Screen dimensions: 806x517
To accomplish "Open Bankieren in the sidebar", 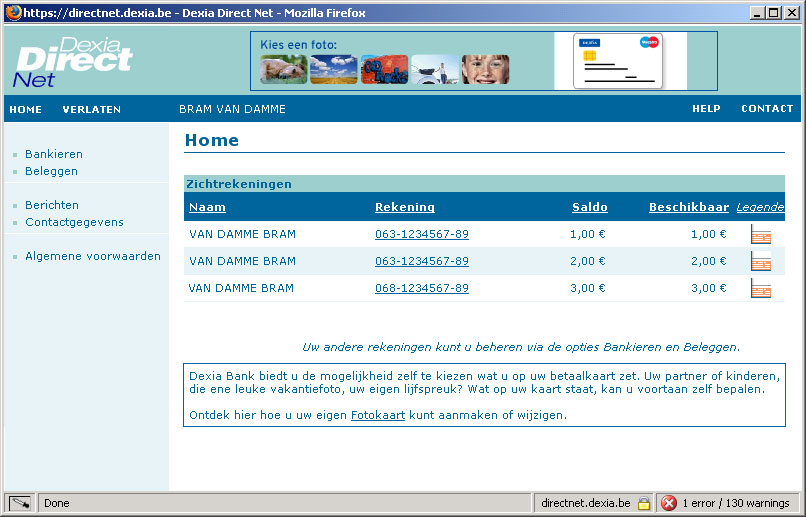I will click(54, 154).
